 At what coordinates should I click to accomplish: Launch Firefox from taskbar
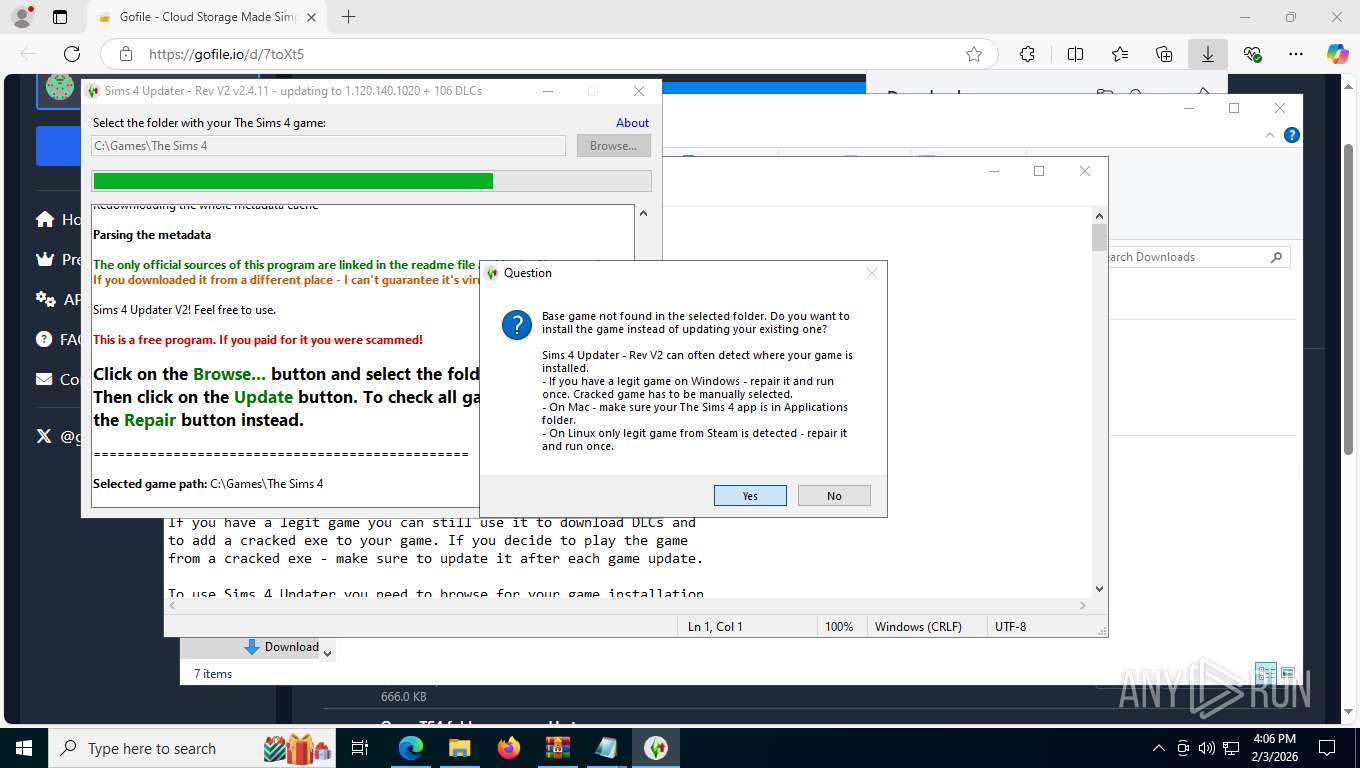pos(509,748)
